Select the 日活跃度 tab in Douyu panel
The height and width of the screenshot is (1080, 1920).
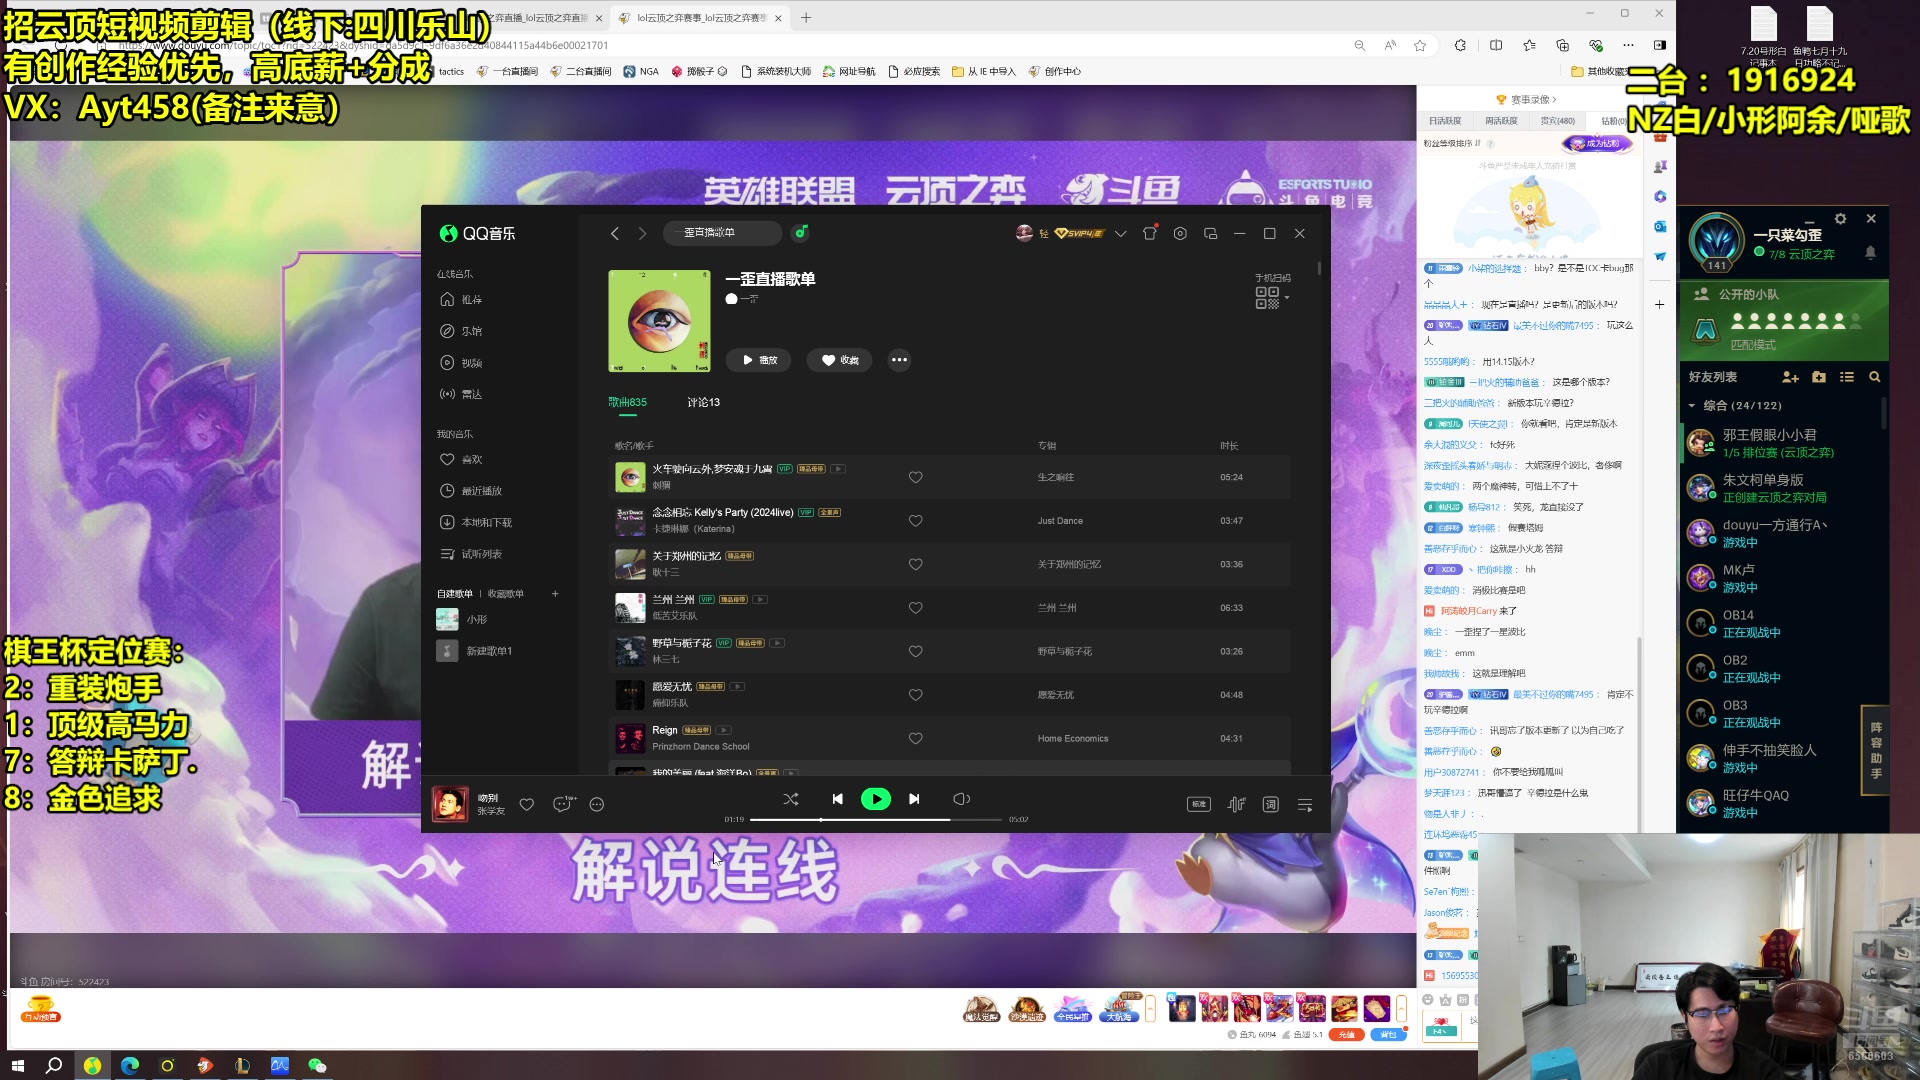click(1444, 121)
